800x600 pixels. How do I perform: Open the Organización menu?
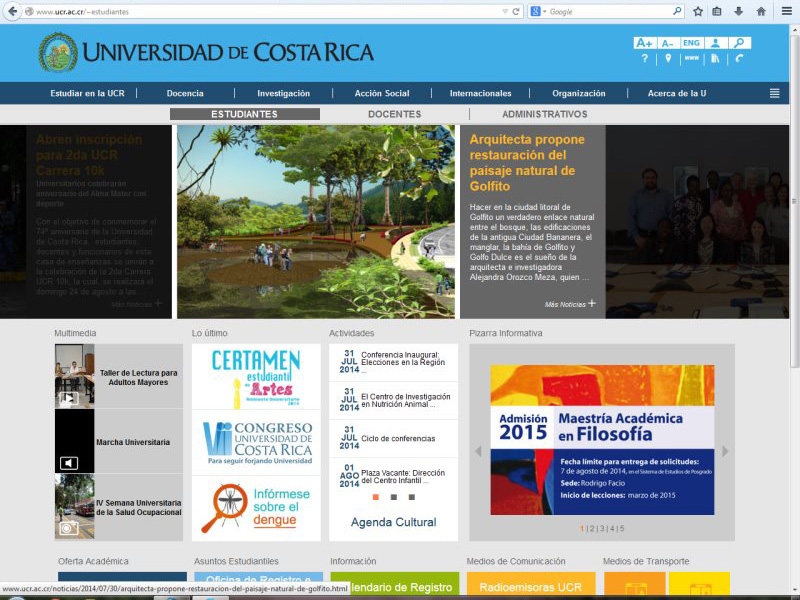(x=579, y=93)
